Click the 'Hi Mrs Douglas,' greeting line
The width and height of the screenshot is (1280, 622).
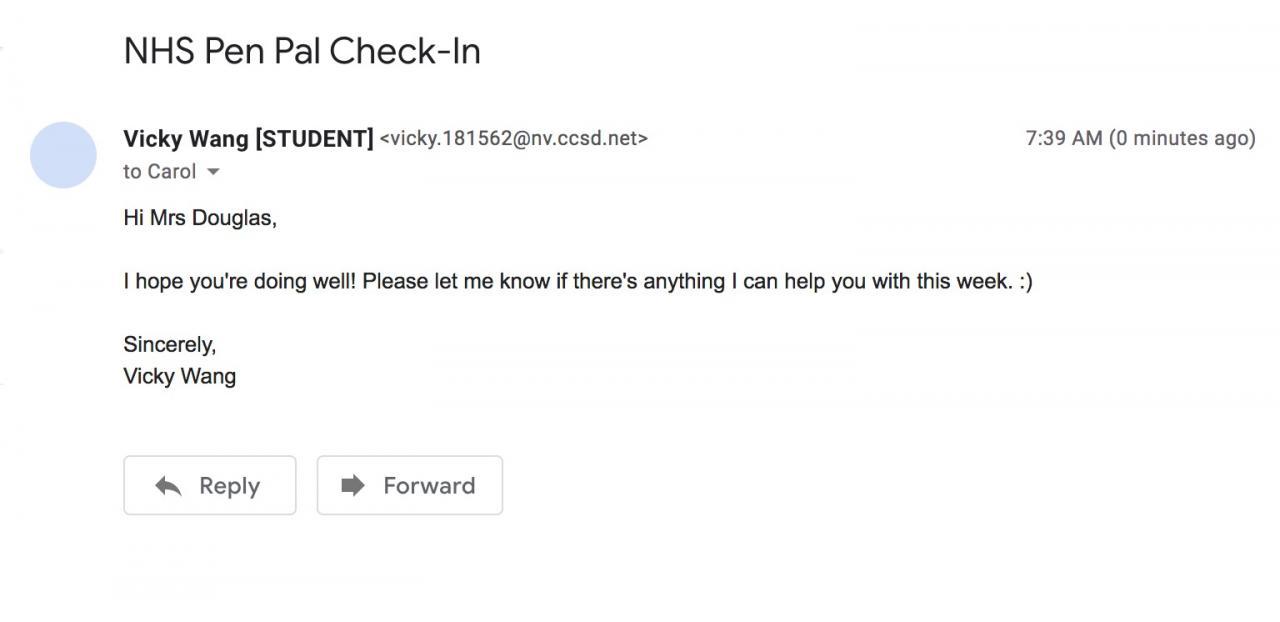(200, 218)
